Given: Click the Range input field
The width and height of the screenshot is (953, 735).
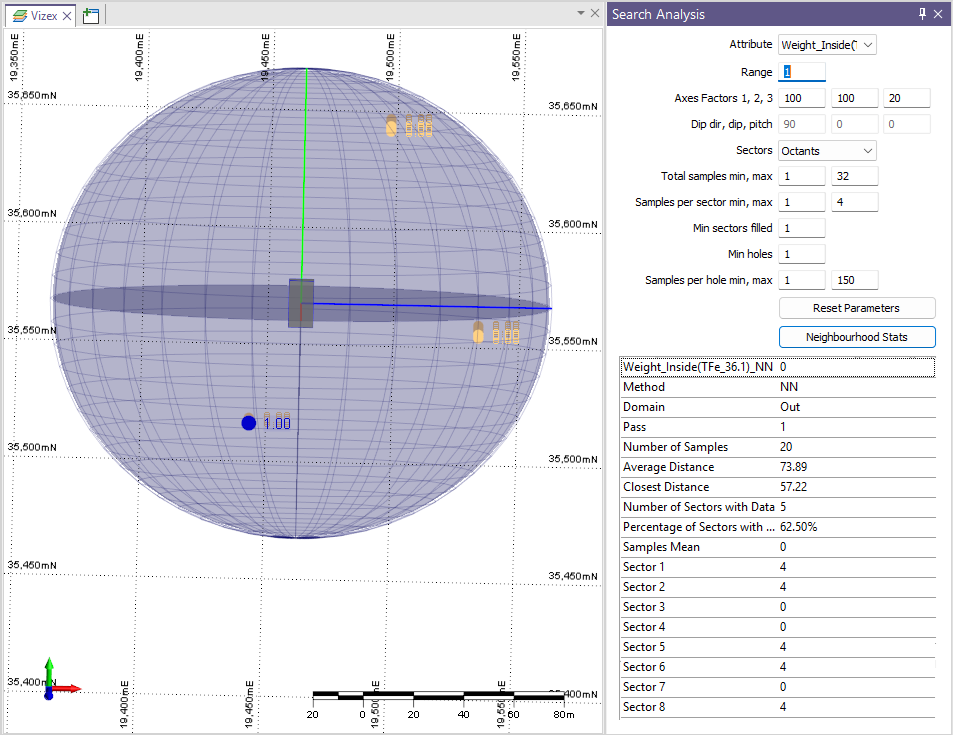Looking at the screenshot, I should (802, 72).
